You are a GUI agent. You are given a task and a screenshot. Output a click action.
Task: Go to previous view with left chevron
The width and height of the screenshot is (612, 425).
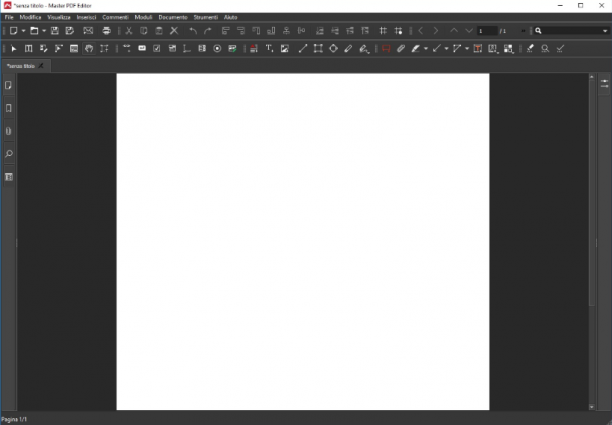click(x=420, y=31)
